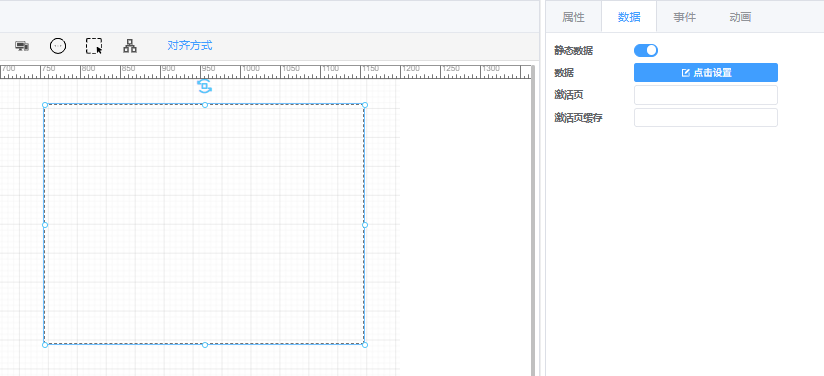
Task: Go to the 动画 tab
Action: [x=740, y=17]
